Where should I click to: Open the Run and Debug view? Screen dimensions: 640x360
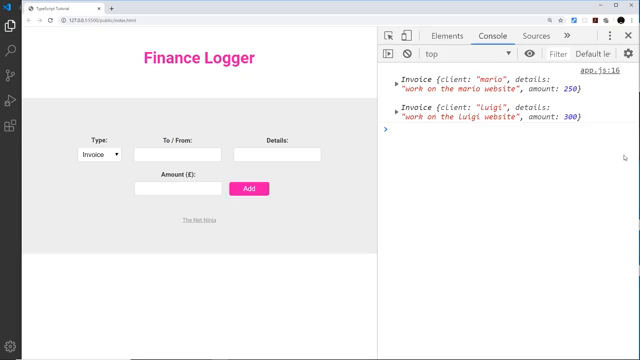click(10, 100)
